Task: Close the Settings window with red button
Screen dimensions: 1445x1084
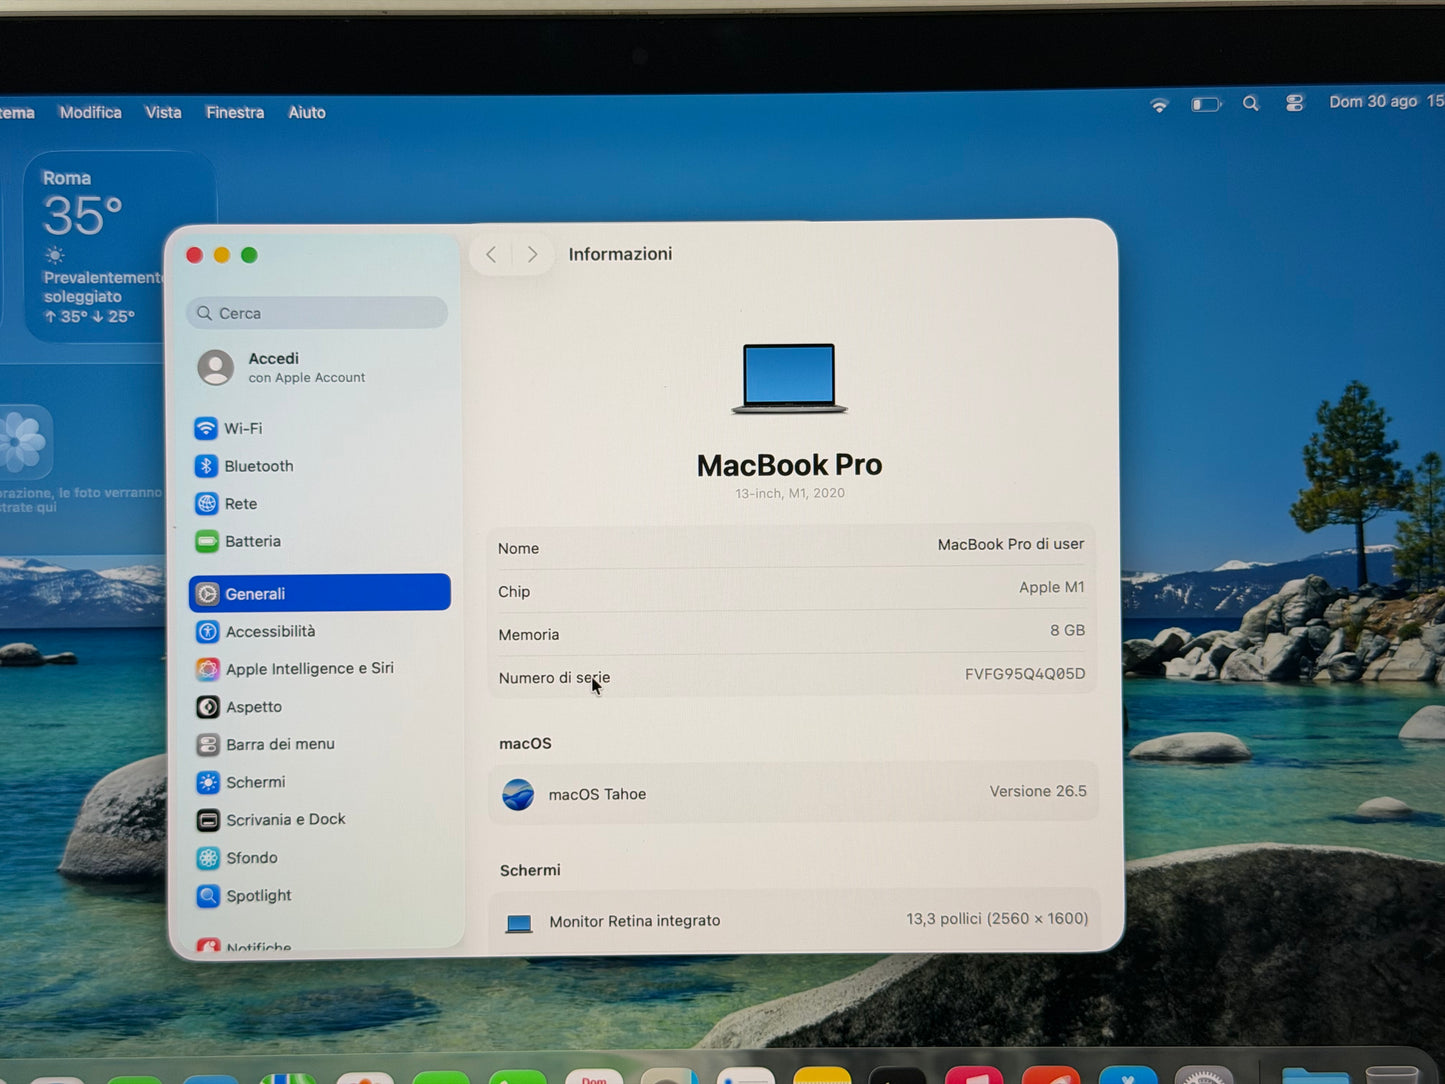Action: 195,255
